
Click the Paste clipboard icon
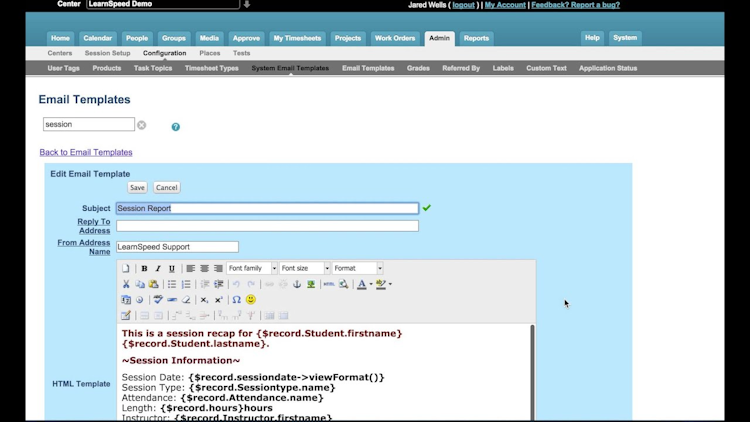click(154, 284)
